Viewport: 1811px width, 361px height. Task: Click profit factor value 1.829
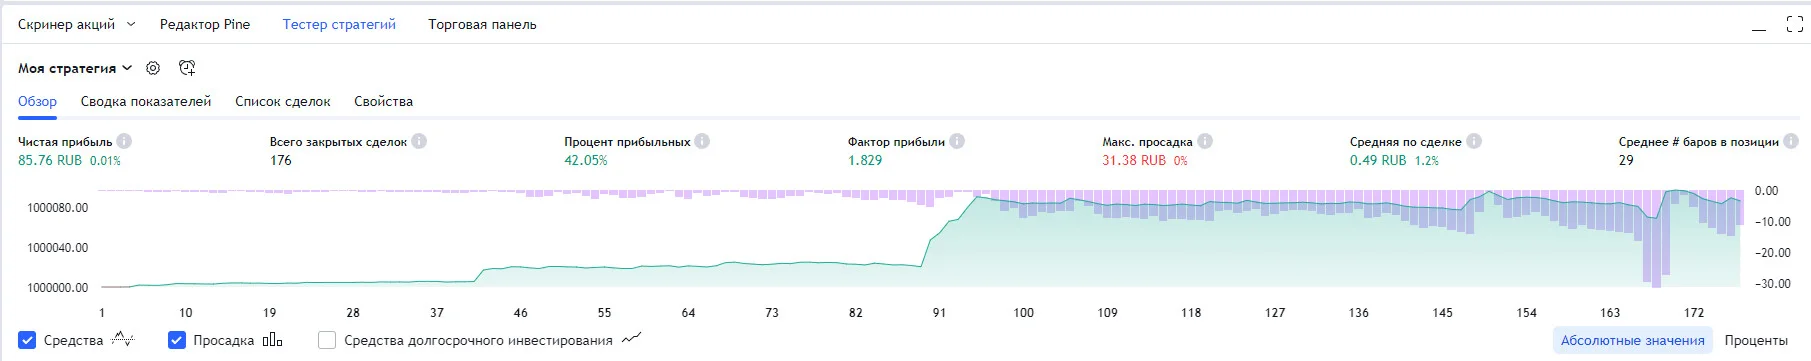pos(865,160)
